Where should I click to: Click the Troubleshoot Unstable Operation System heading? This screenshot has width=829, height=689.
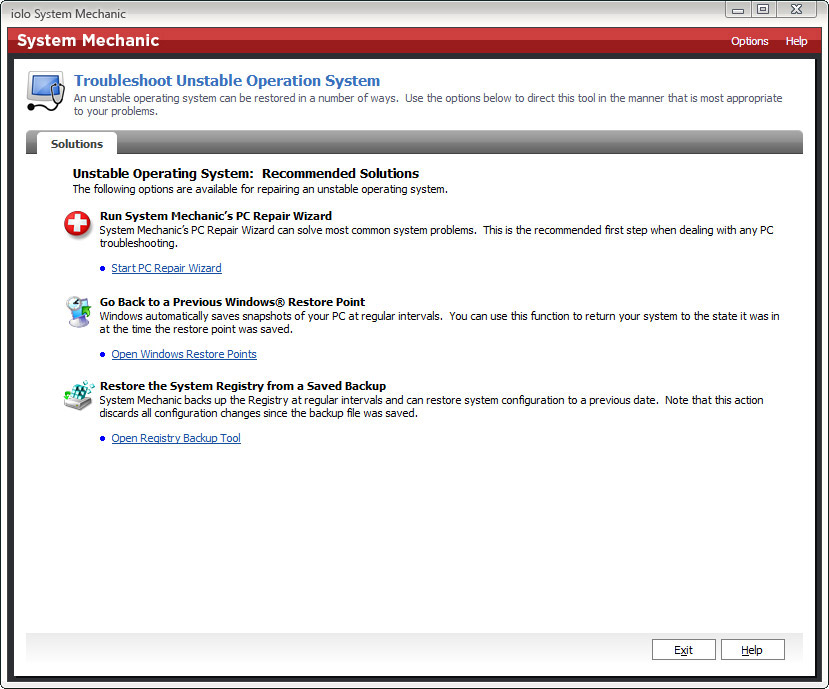(x=227, y=80)
